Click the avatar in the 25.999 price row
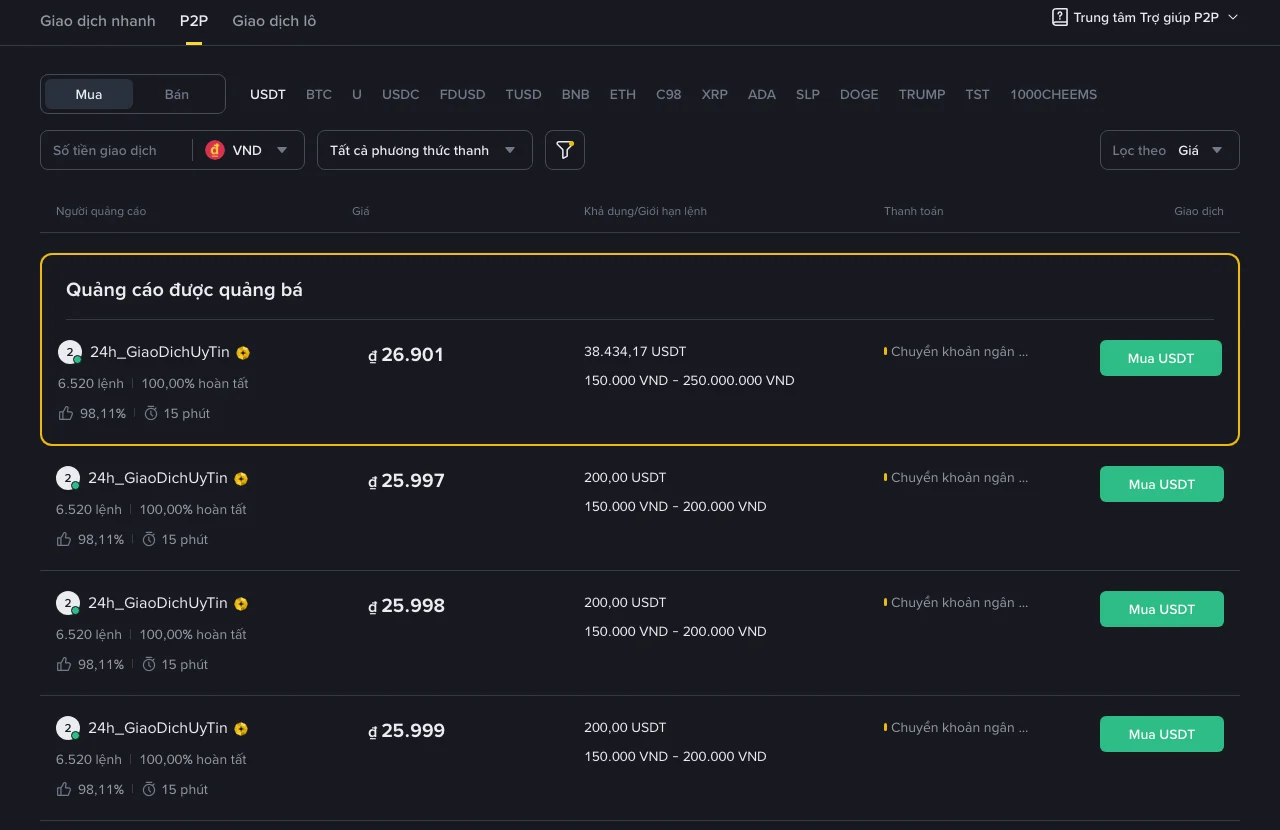1280x830 pixels. [x=67, y=728]
